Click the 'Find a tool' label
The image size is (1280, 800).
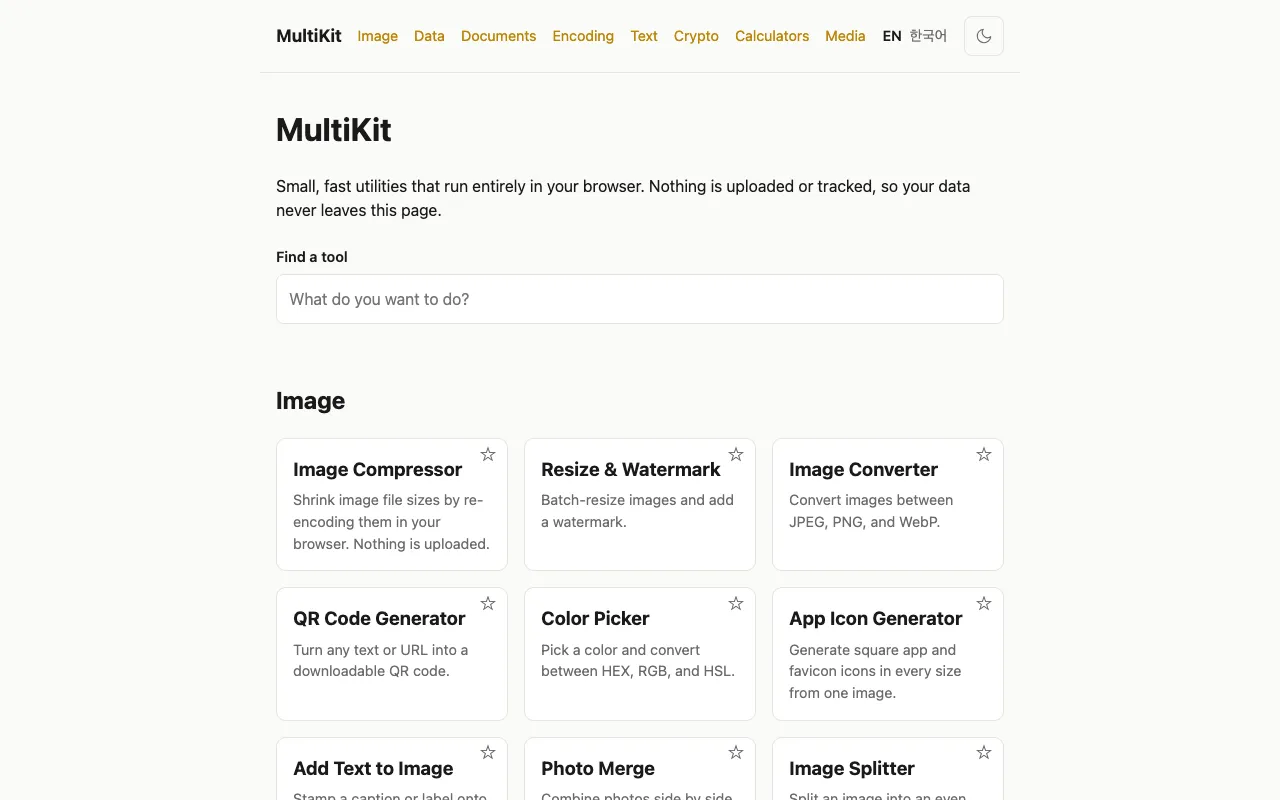[312, 257]
